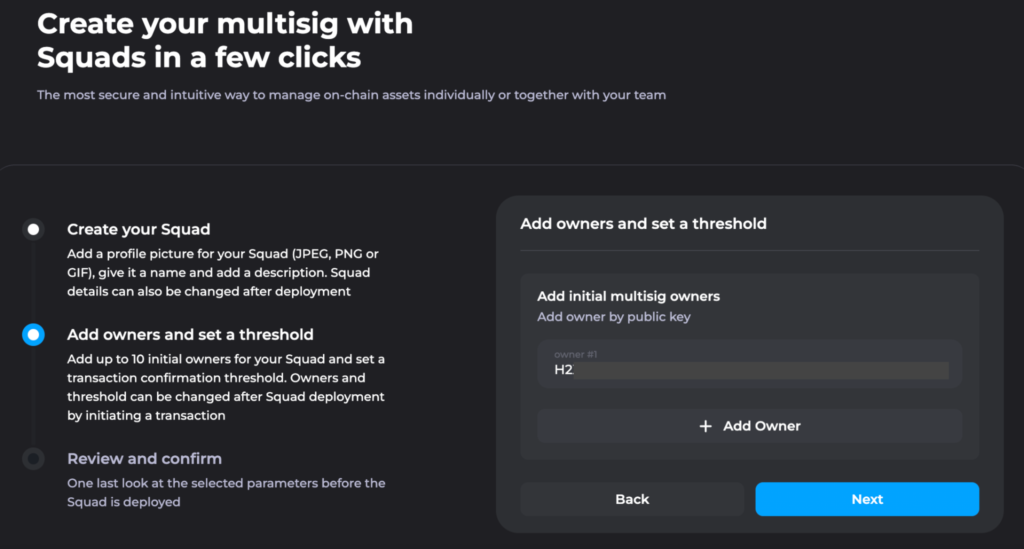Click the plus icon beside Add Owner
This screenshot has height=549, width=1024.
(705, 426)
